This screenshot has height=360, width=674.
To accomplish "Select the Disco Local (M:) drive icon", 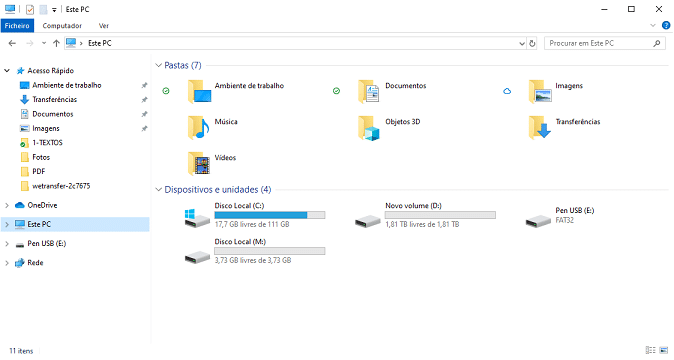I will [197, 257].
